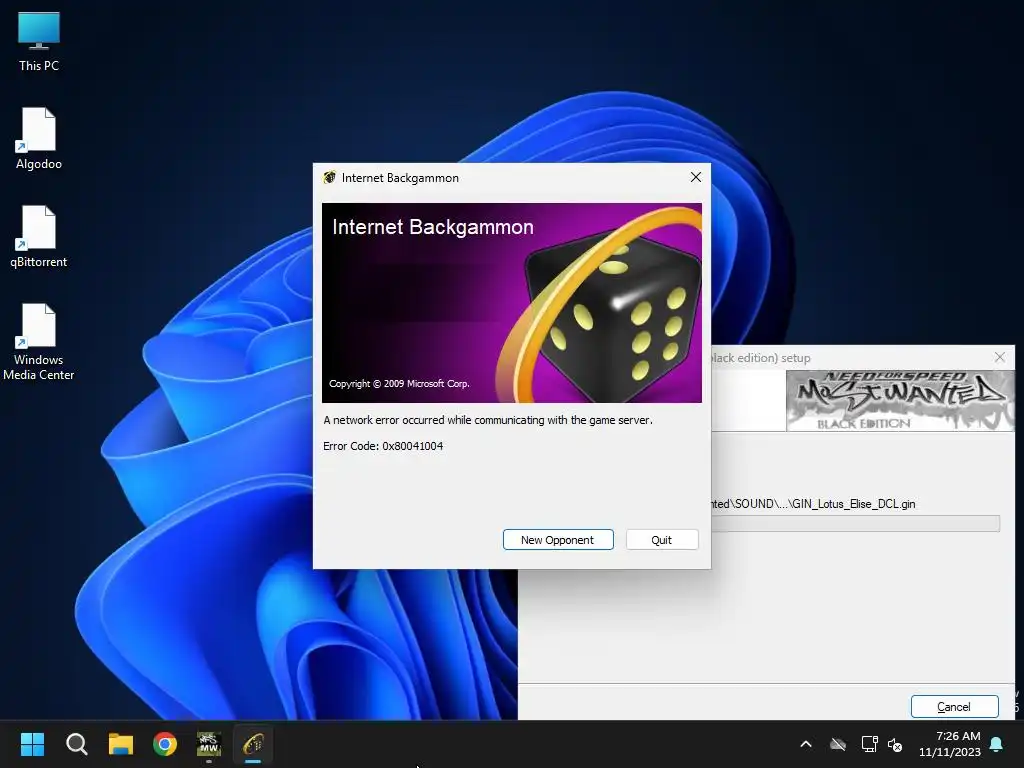Click the GIN_Lotus_Elise_DCL.gin file path text
This screenshot has width=1024, height=768.
pos(813,504)
